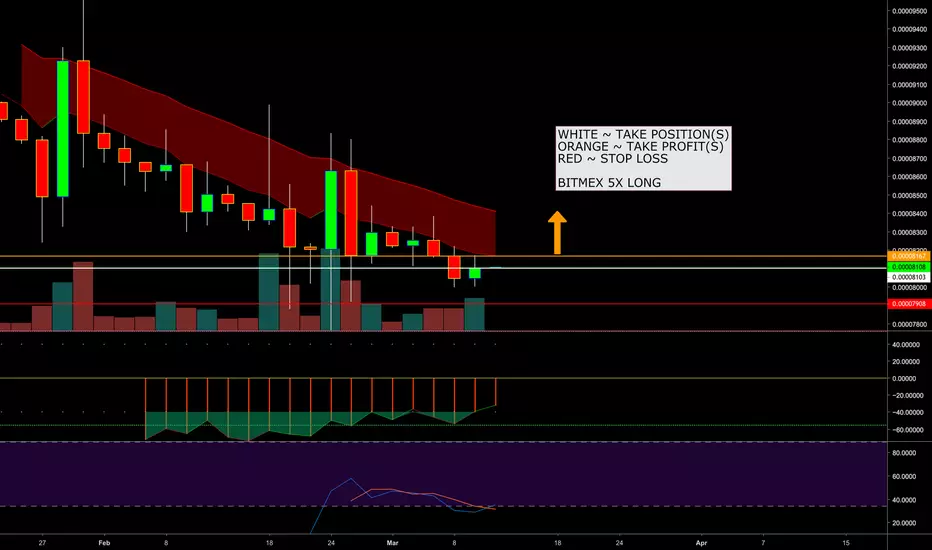Click the Feb date label on time axis
The width and height of the screenshot is (932, 550).
click(104, 542)
